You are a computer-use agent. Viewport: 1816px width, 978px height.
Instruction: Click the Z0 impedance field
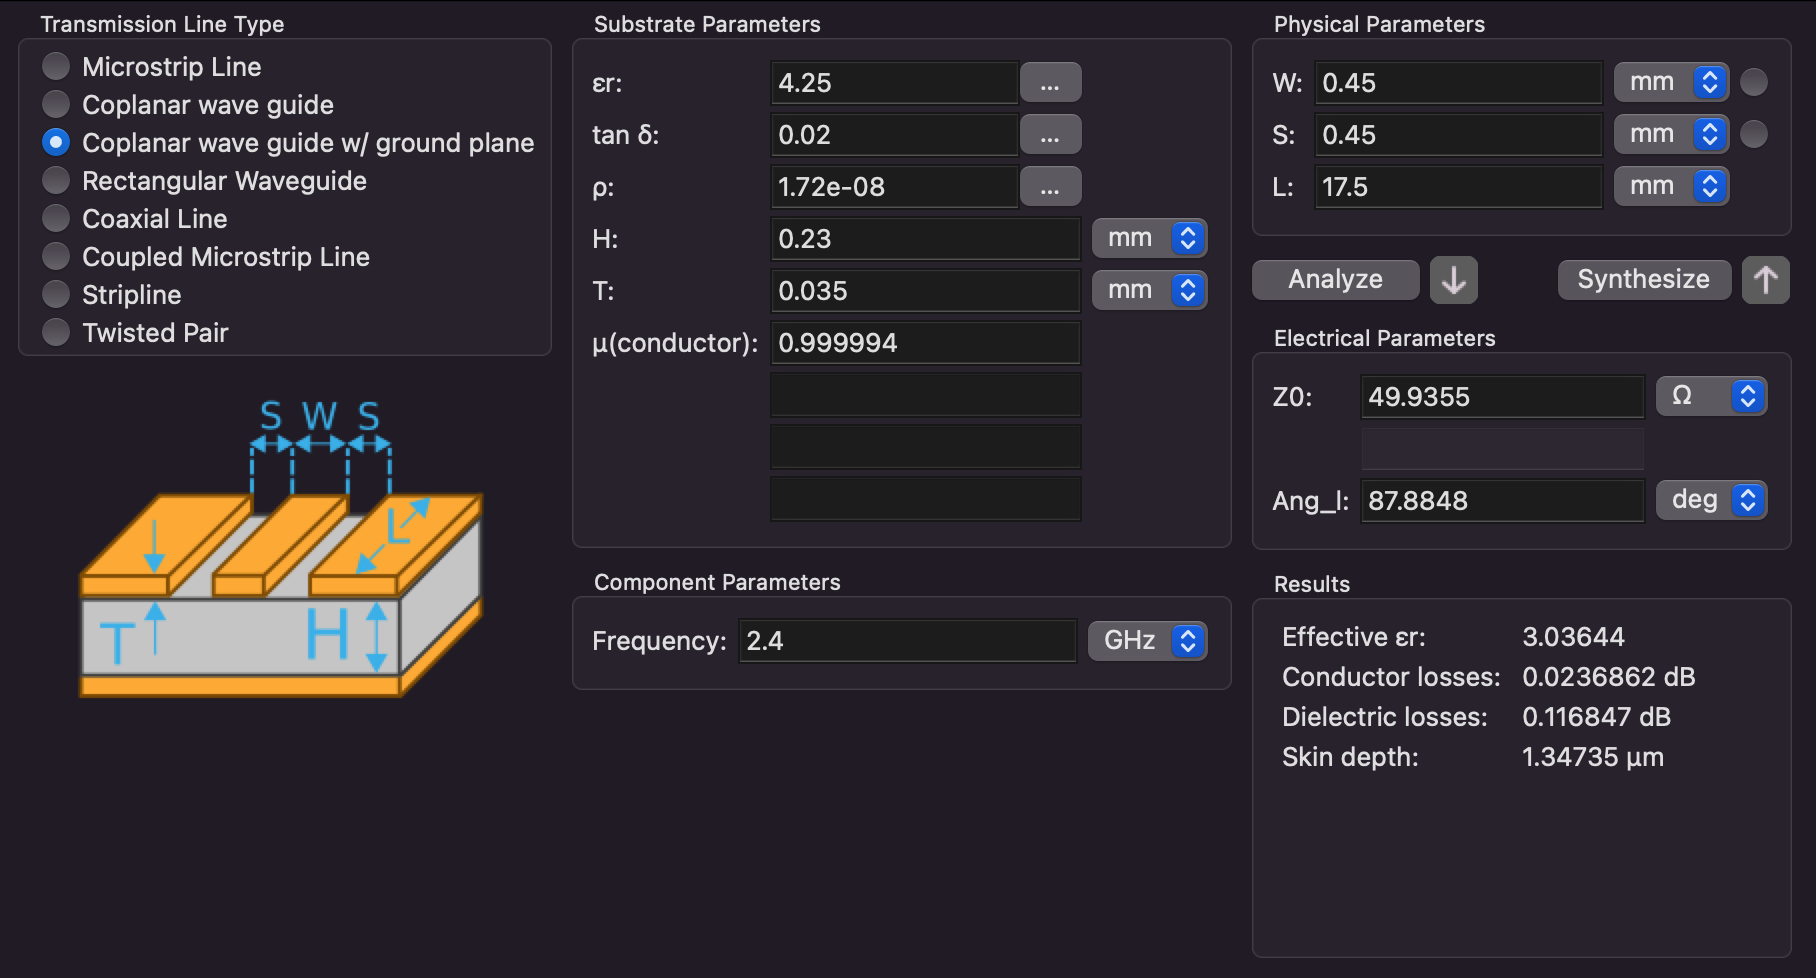pos(1502,397)
